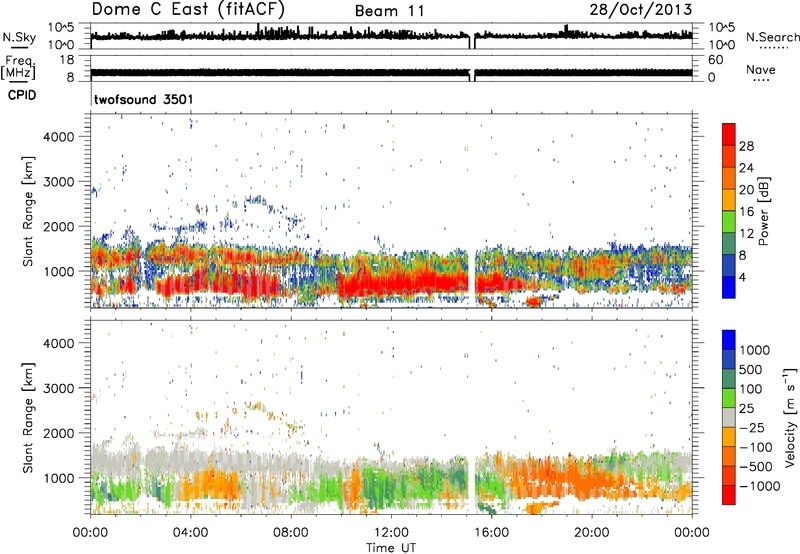The width and height of the screenshot is (800, 554).
Task: Select the "N.Sky" legend label
Action: tap(19, 37)
